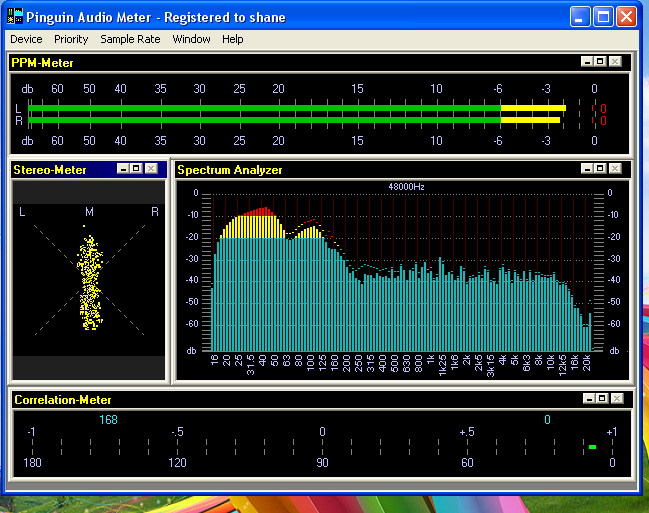Minimize the Stereo-Meter panel

[x=122, y=169]
